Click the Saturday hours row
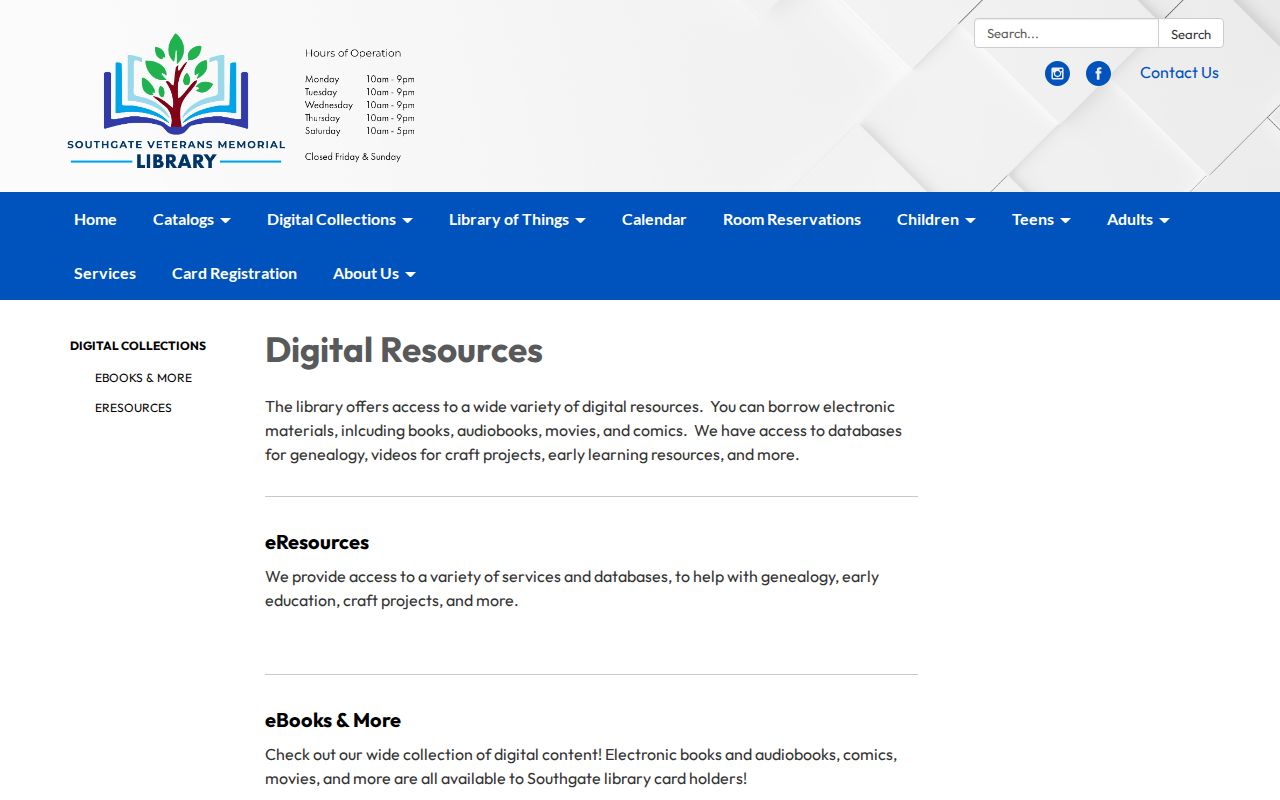1280x800 pixels. pos(360,131)
